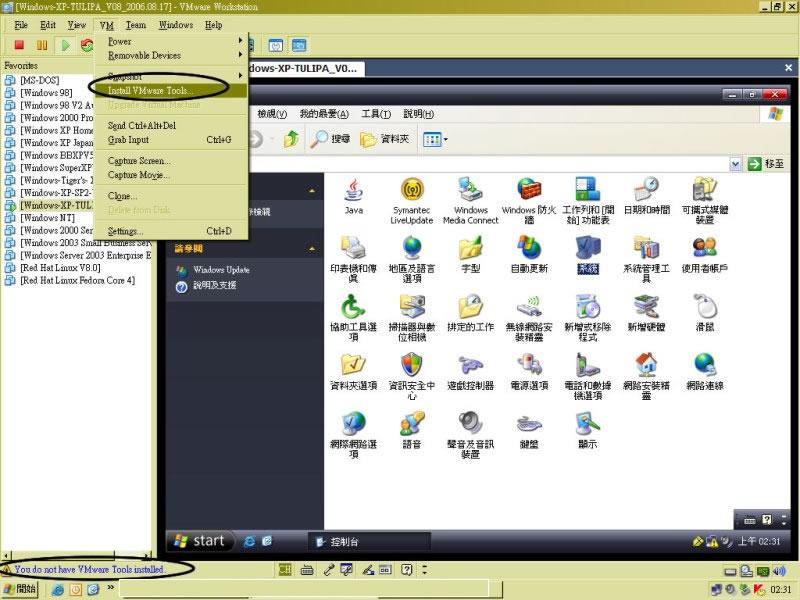Open the Edit menu
The height and width of the screenshot is (600, 800).
(x=48, y=24)
